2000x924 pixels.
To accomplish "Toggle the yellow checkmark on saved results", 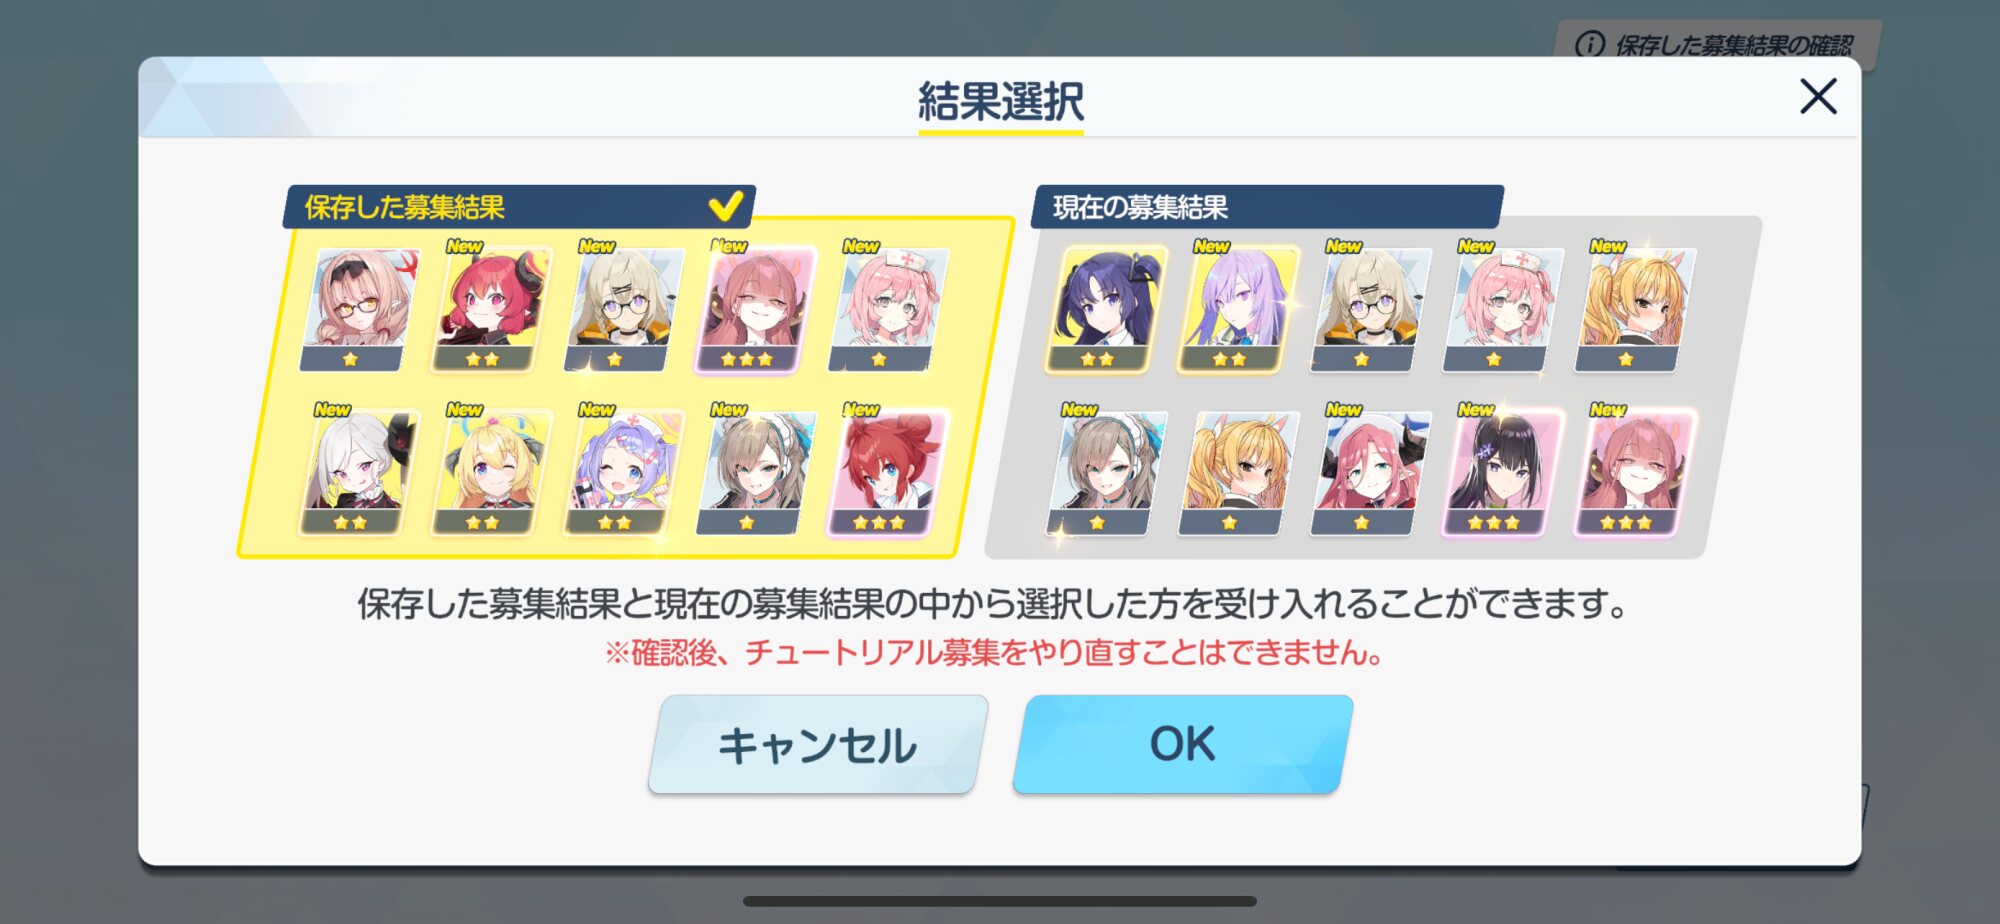I will click(x=725, y=206).
